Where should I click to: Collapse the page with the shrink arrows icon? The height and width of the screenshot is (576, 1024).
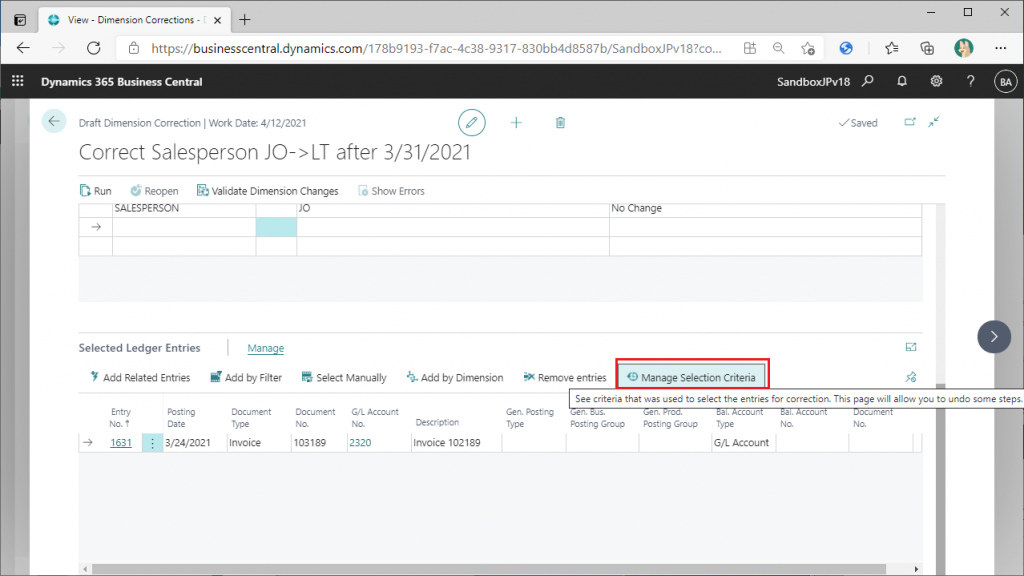point(934,122)
